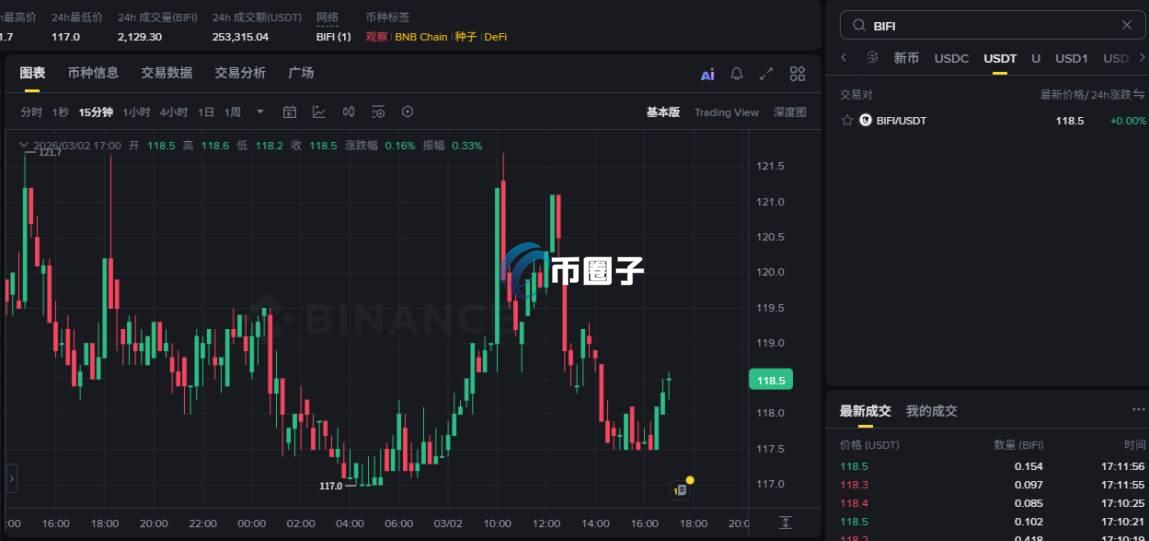Change candlestick chart type icon

pos(349,112)
